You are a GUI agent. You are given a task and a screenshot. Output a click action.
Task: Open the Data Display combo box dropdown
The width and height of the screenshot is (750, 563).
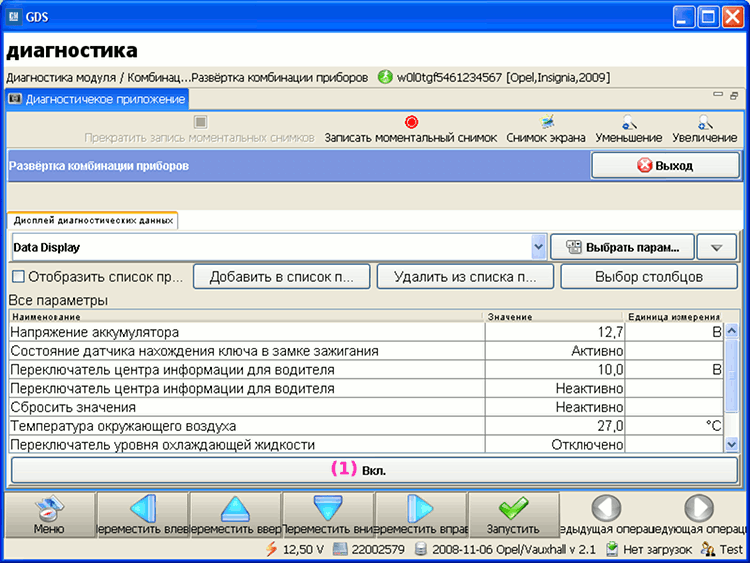(x=539, y=247)
